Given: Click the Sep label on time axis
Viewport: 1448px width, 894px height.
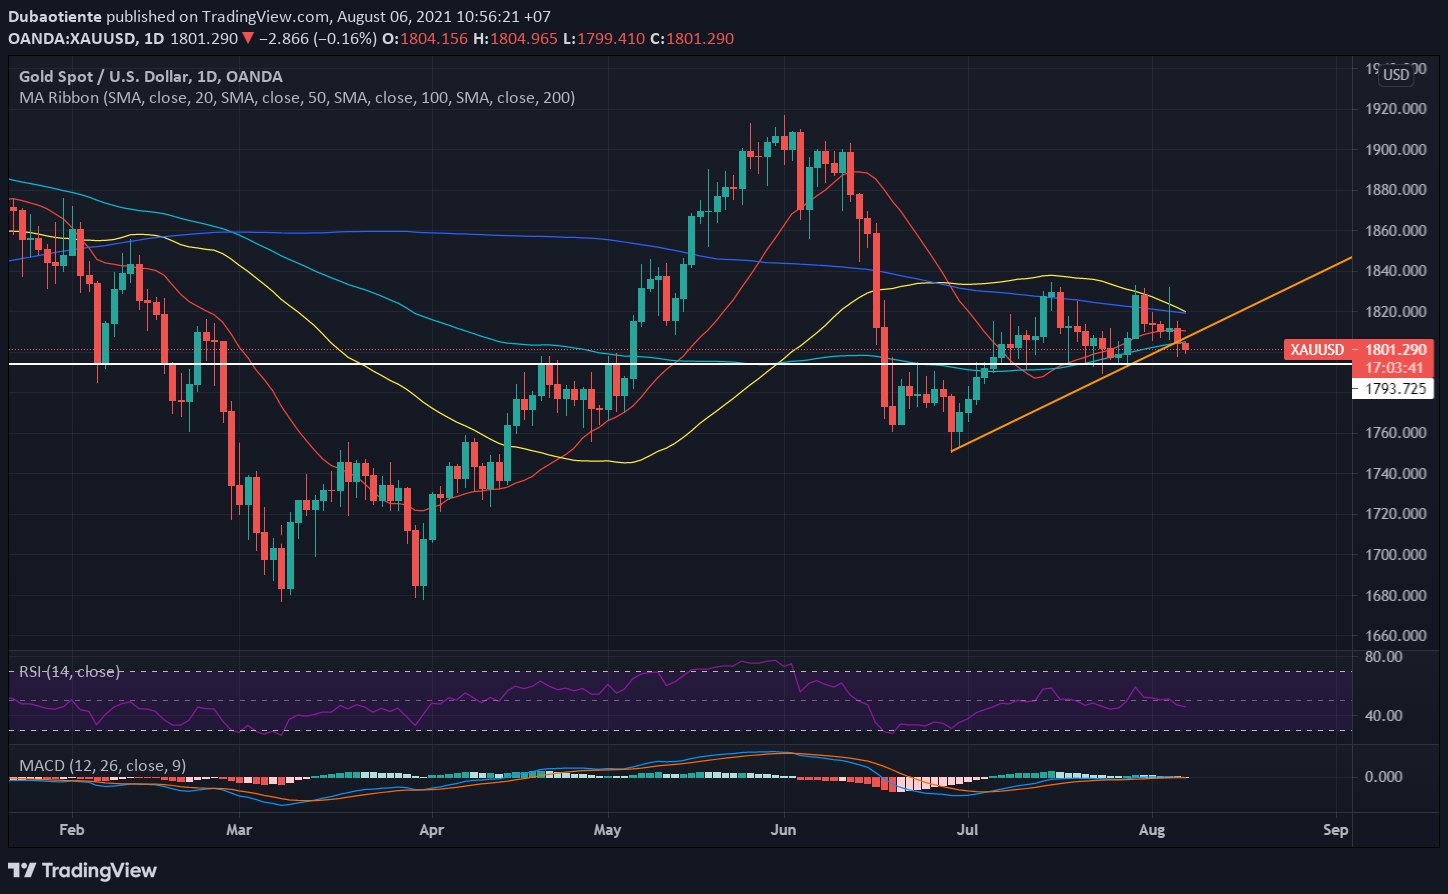Looking at the screenshot, I should (x=1335, y=829).
